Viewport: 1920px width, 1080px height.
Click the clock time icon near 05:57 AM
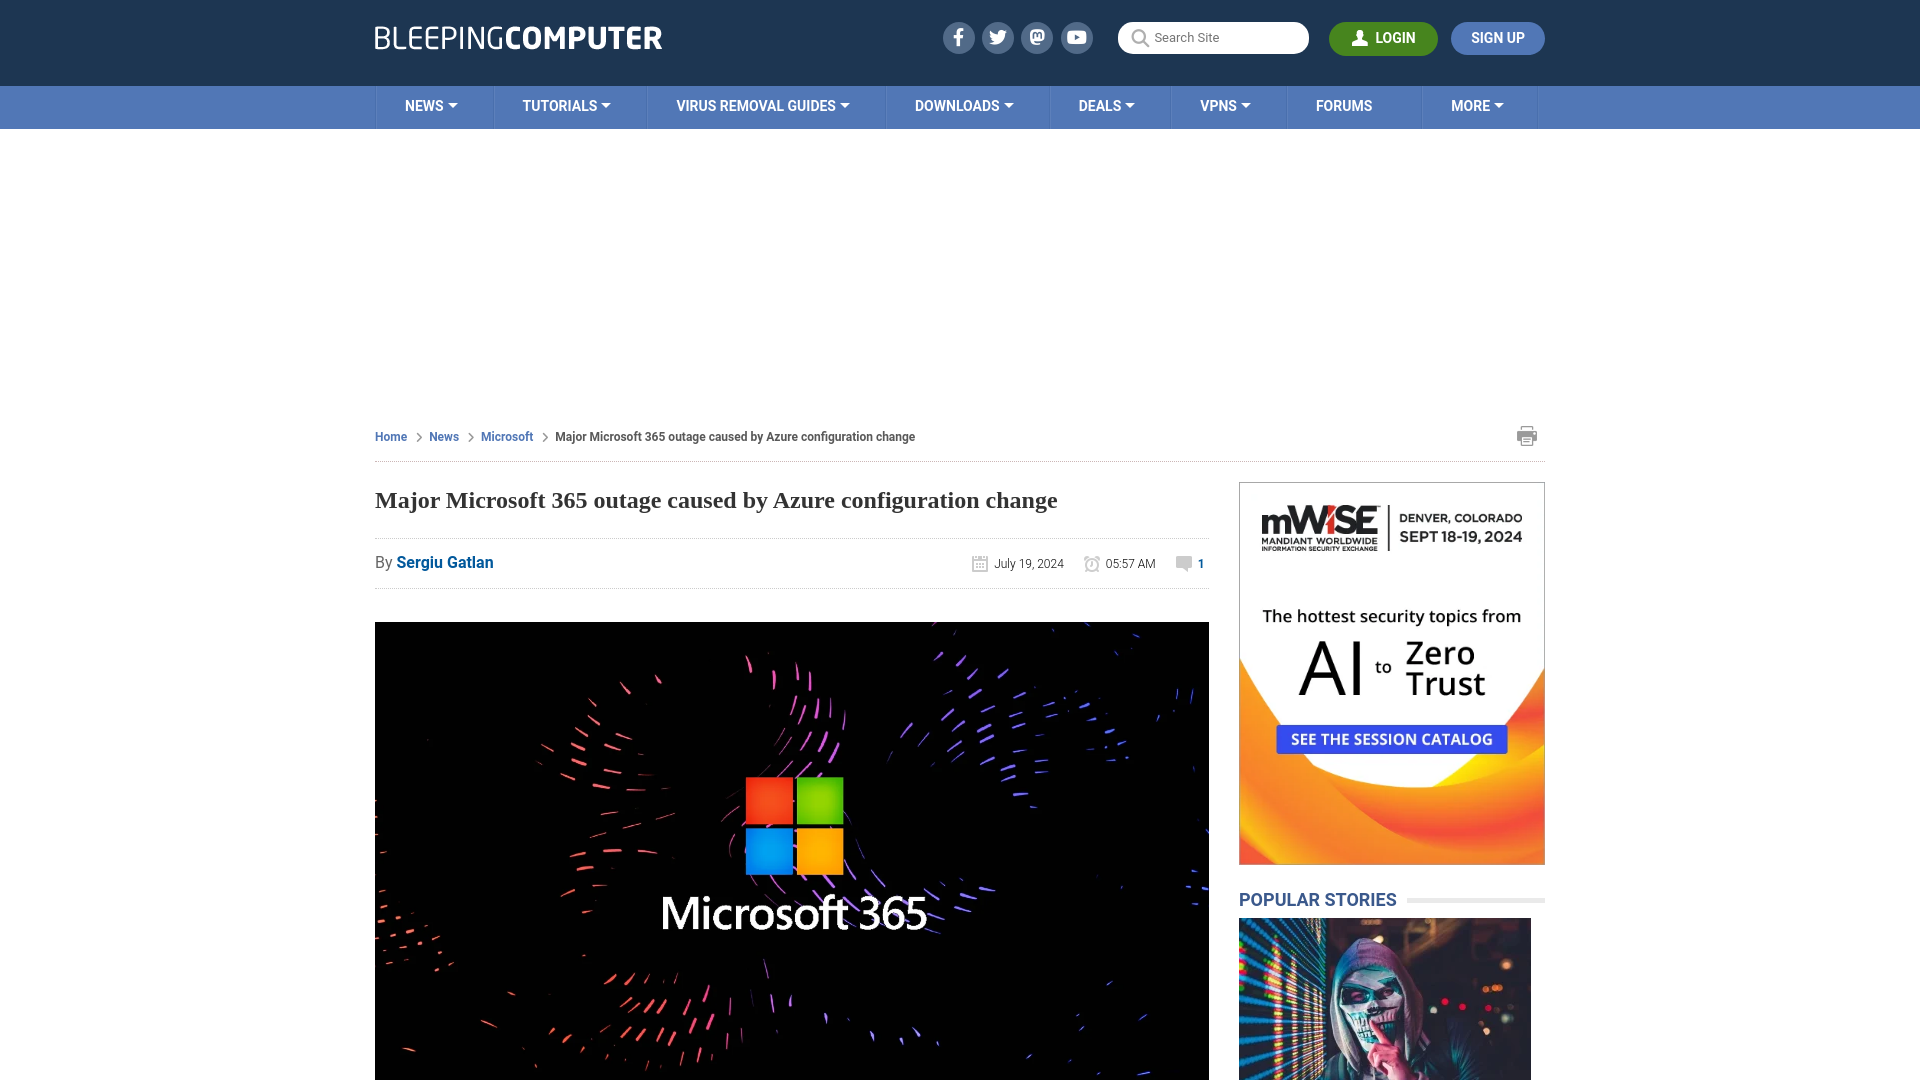click(1092, 563)
